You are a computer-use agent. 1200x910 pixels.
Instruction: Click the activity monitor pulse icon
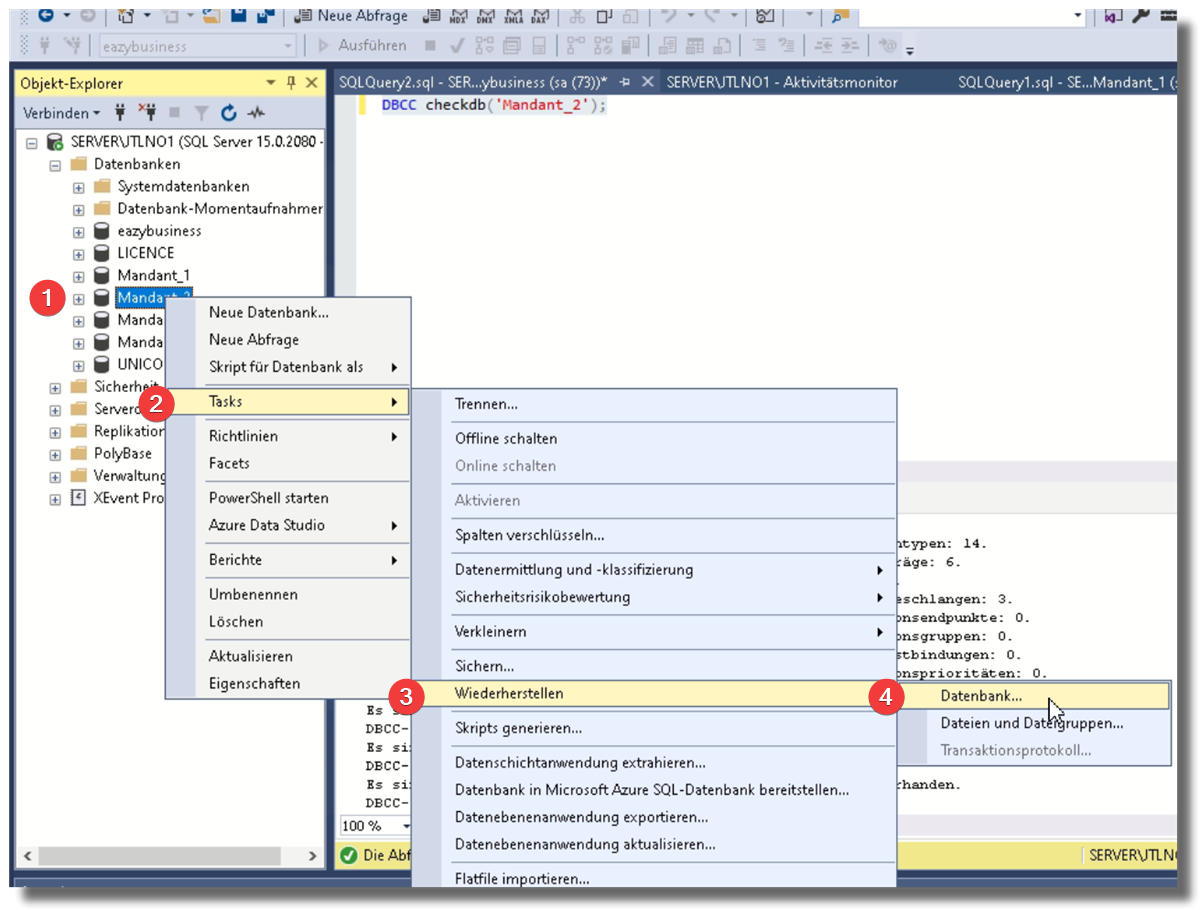click(x=257, y=113)
